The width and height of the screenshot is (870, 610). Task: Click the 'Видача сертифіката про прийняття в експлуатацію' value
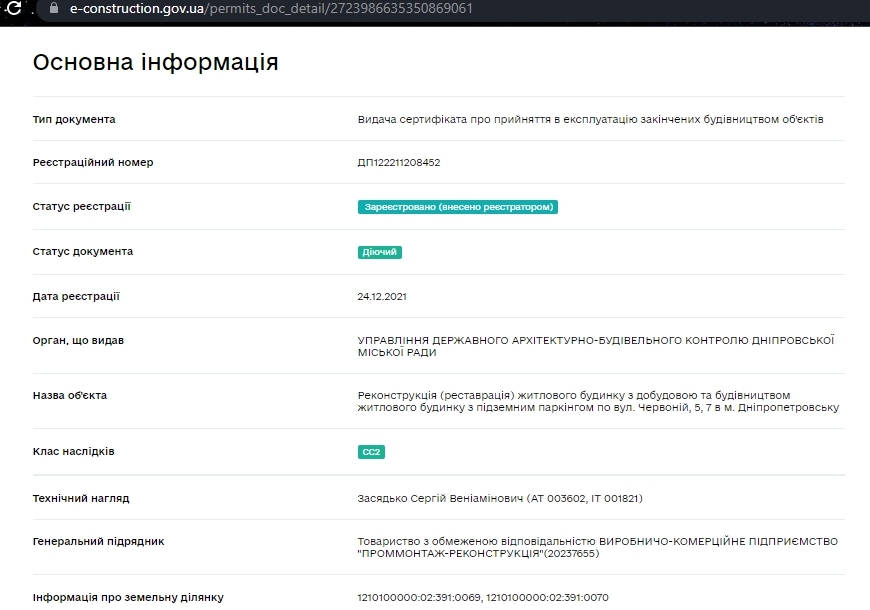pyautogui.click(x=590, y=119)
